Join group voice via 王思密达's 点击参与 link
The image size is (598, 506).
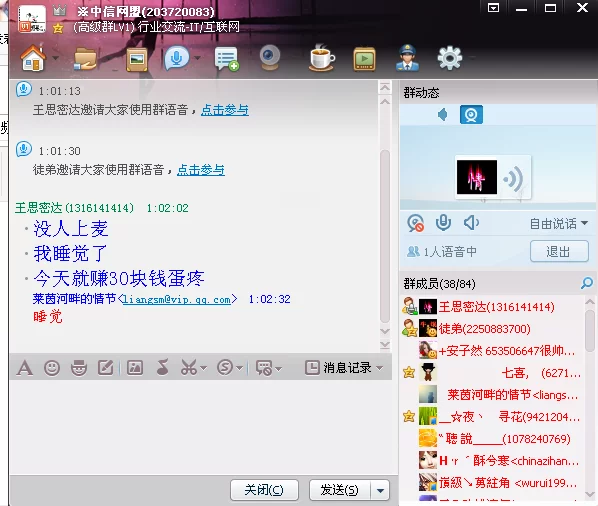[x=225, y=110]
